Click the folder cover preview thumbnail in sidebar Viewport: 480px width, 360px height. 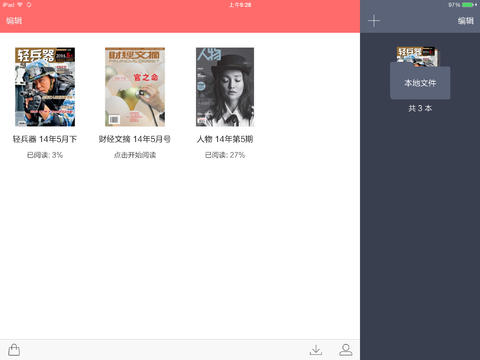(417, 57)
